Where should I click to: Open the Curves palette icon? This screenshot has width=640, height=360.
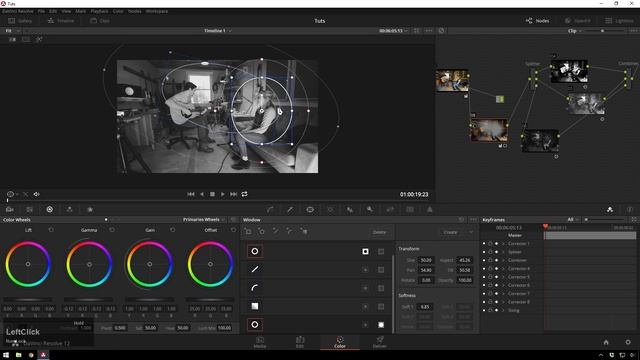(x=270, y=209)
